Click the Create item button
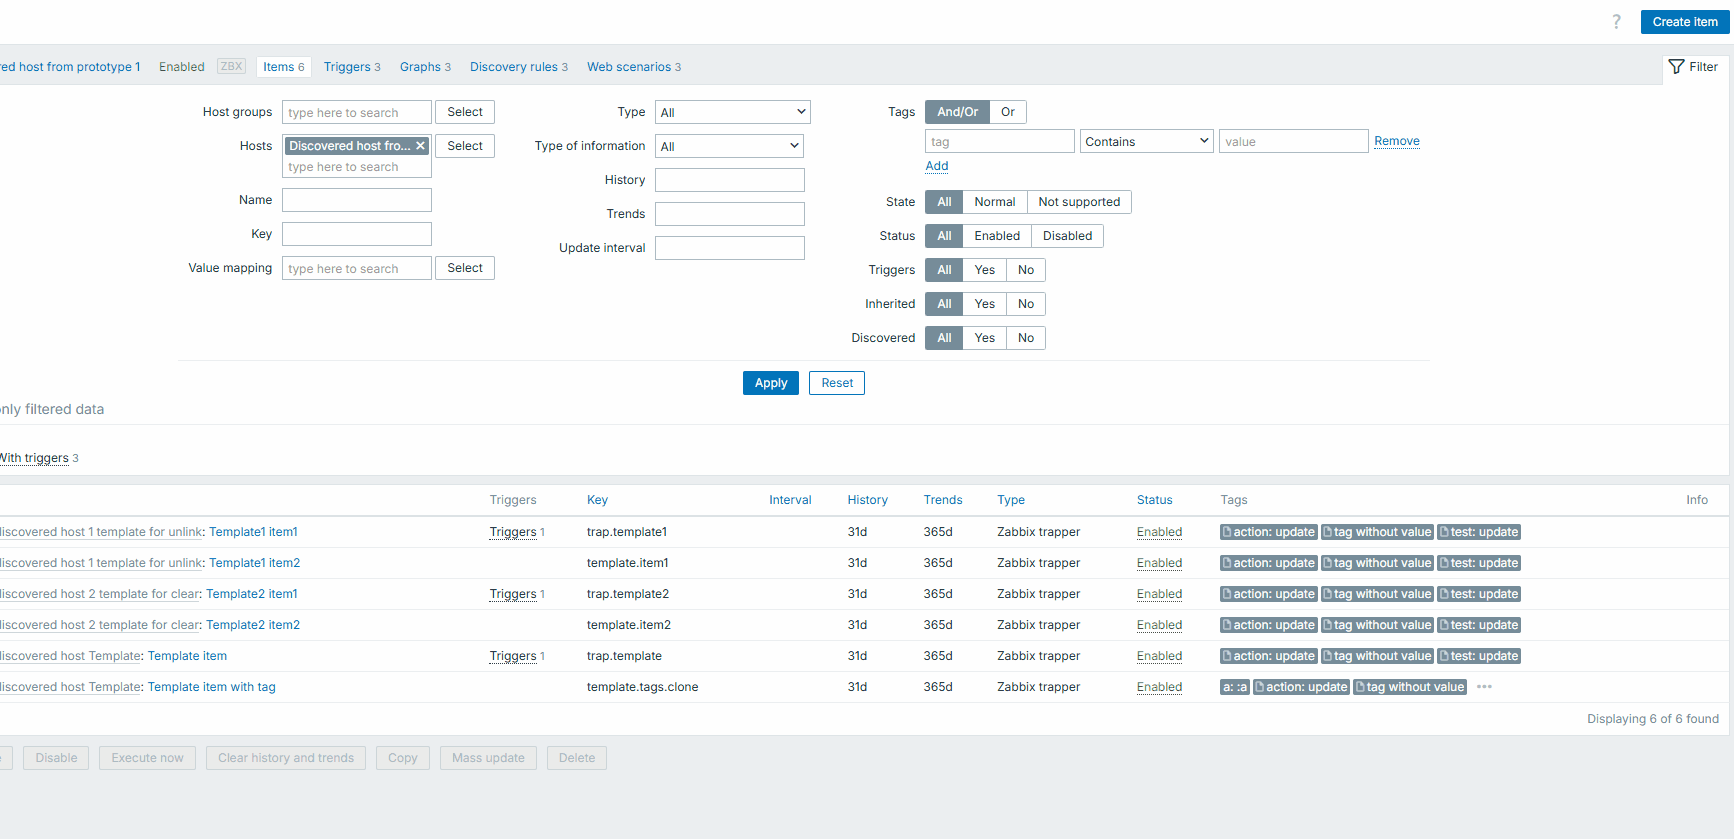 (1684, 22)
